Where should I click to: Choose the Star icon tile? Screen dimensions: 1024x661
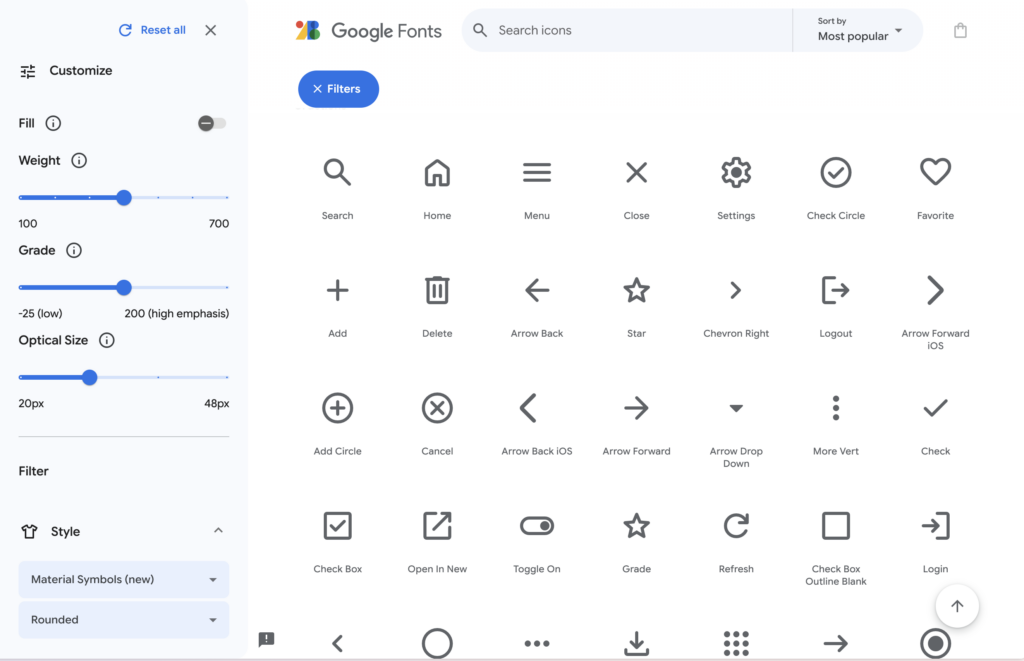(x=636, y=290)
